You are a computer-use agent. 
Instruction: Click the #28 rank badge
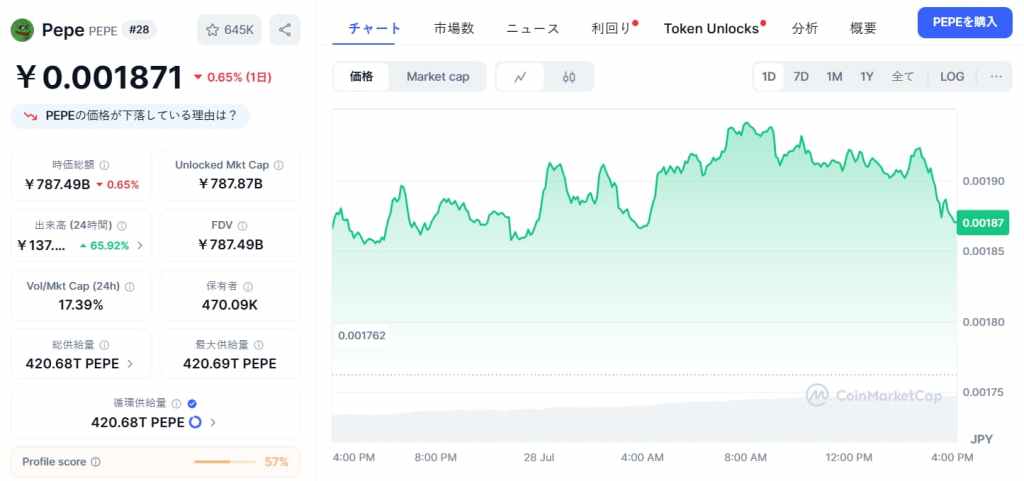139,30
